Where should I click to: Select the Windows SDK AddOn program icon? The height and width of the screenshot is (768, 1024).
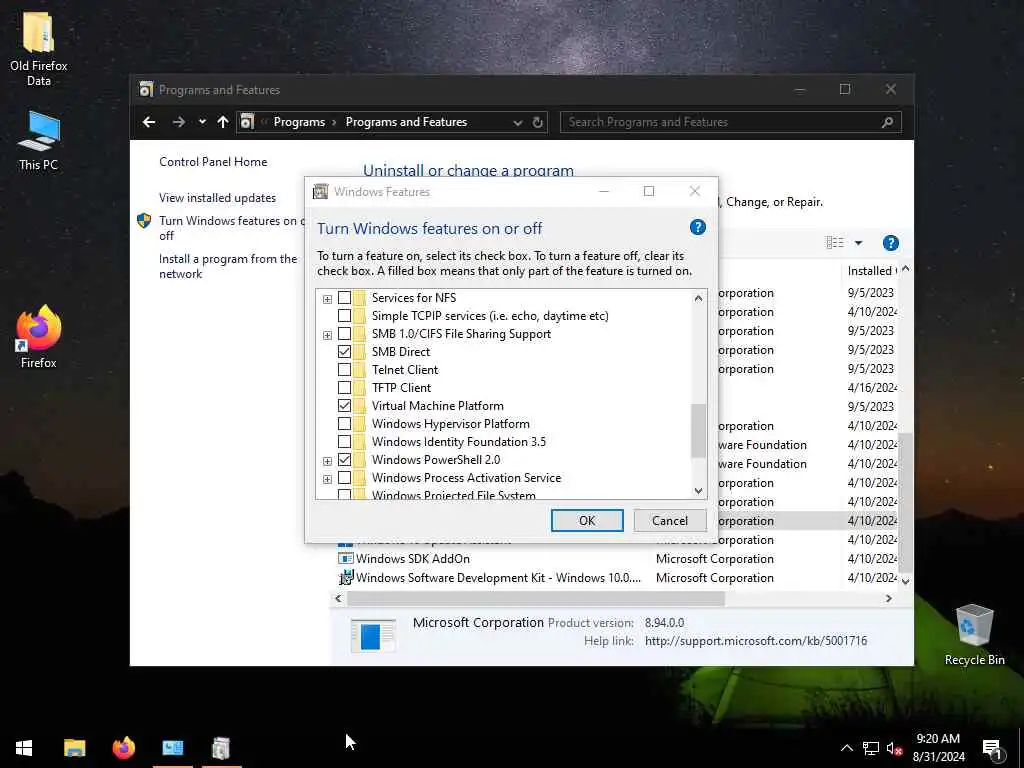tap(345, 558)
